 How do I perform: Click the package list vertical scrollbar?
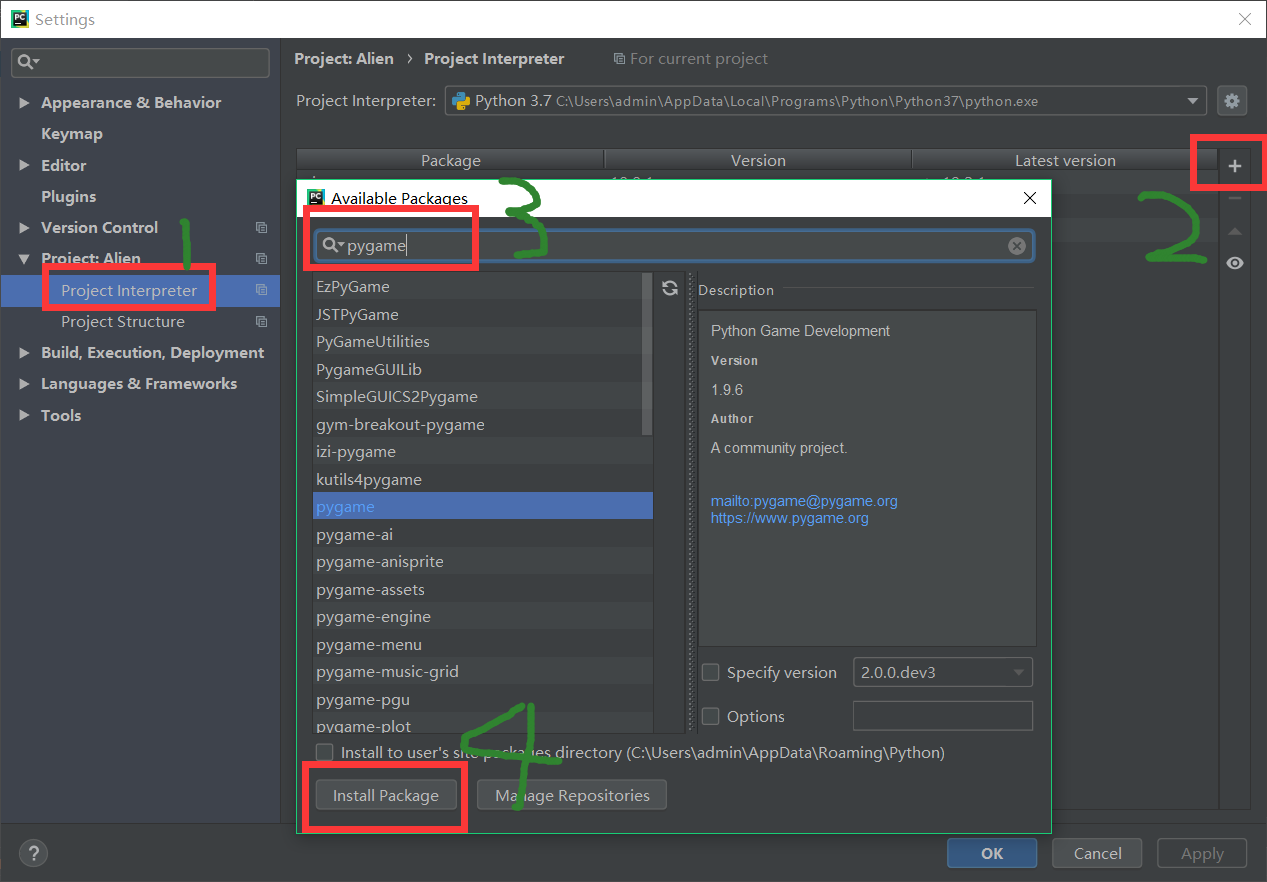tap(647, 354)
